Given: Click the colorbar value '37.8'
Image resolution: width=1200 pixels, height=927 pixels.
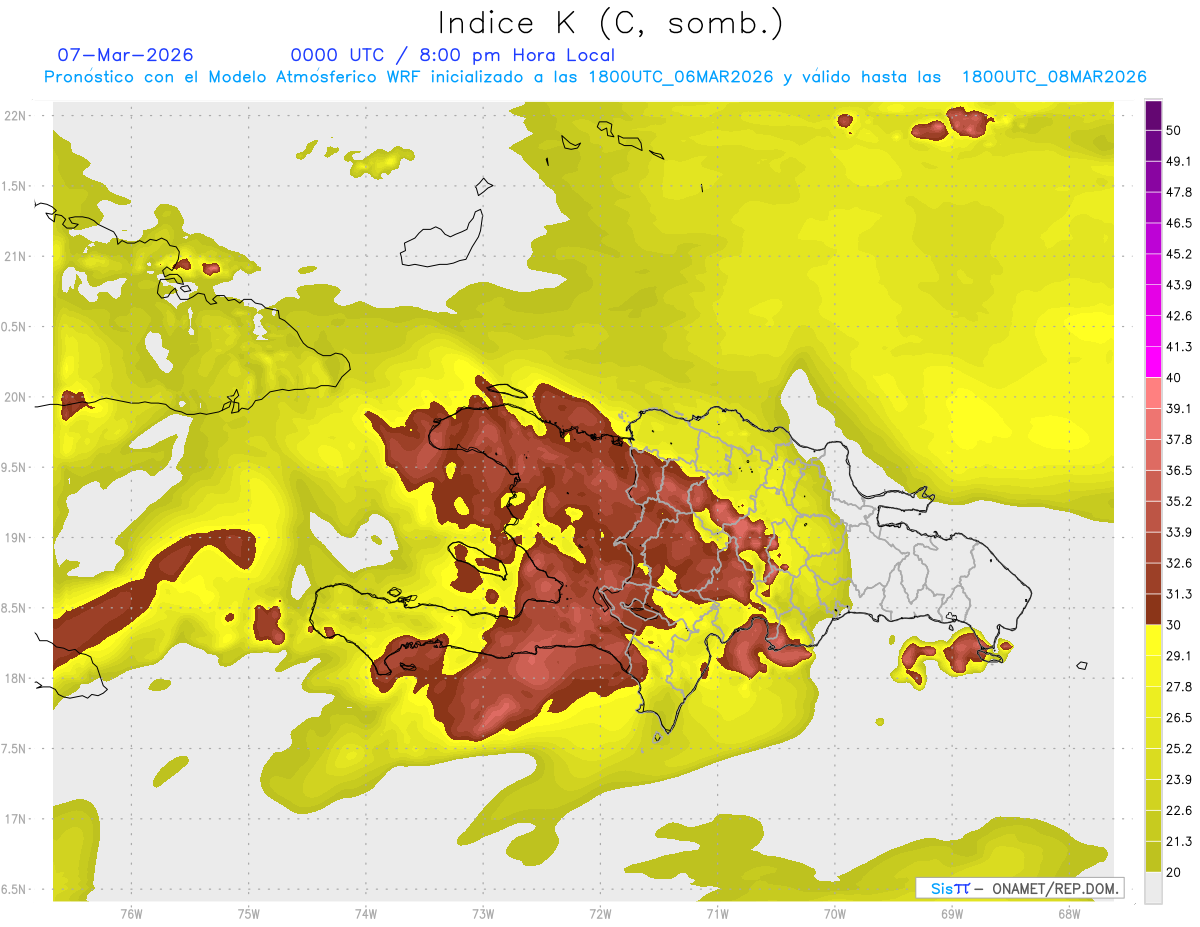Looking at the screenshot, I should (x=1179, y=439).
